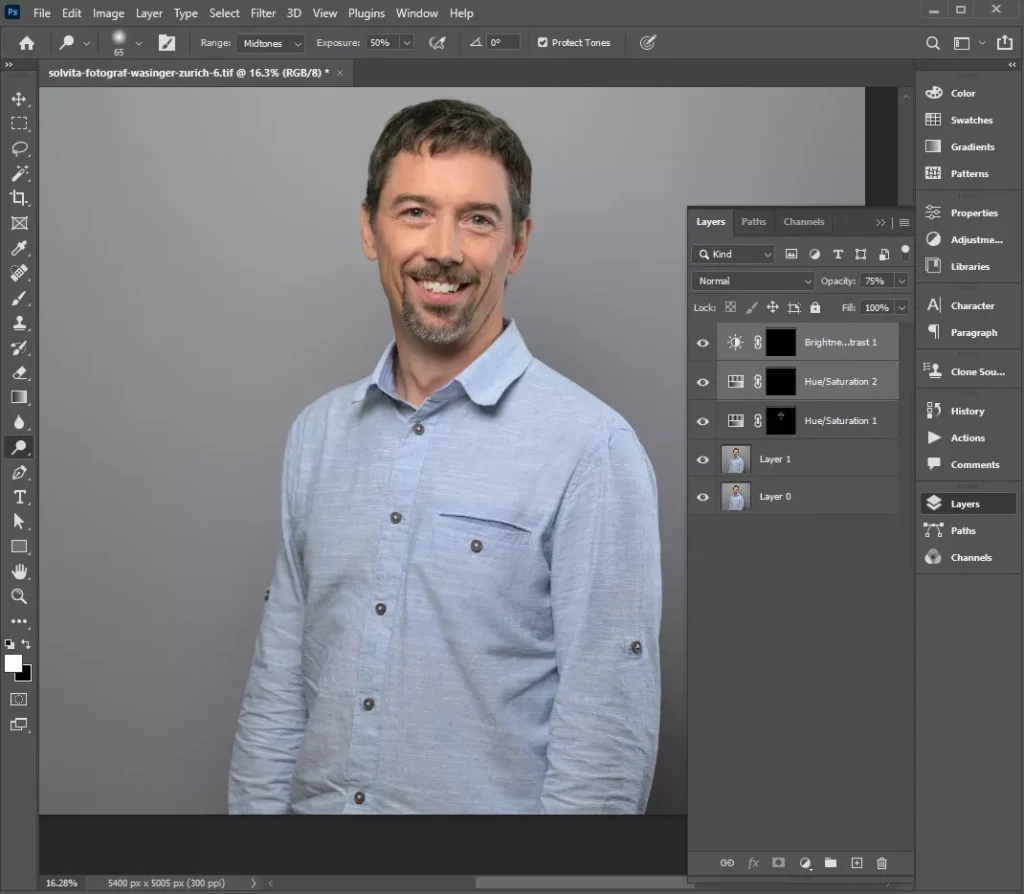Select the Lasso tool
The height and width of the screenshot is (894, 1024).
pyautogui.click(x=19, y=149)
